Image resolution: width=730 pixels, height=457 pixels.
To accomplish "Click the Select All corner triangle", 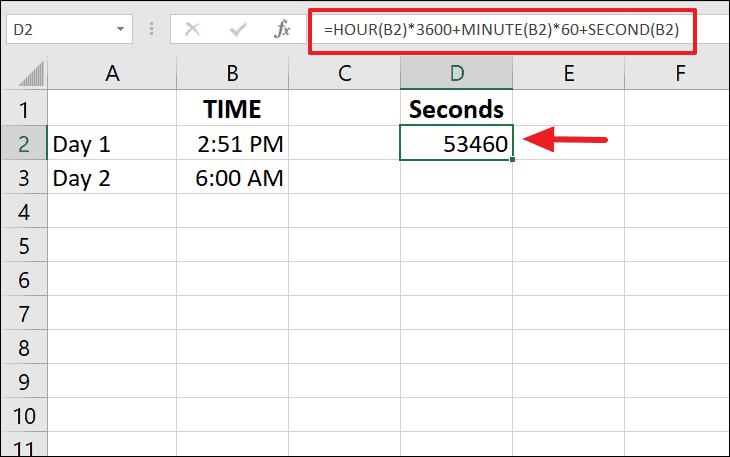I will coord(32,74).
